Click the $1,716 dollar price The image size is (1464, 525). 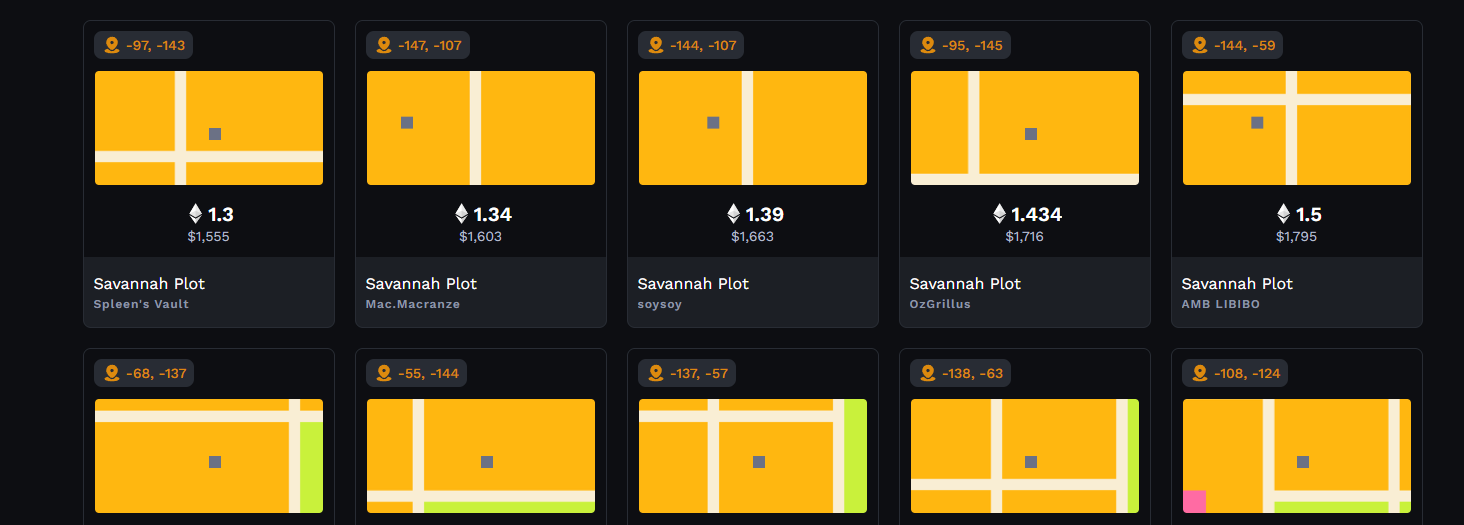[x=1025, y=237]
